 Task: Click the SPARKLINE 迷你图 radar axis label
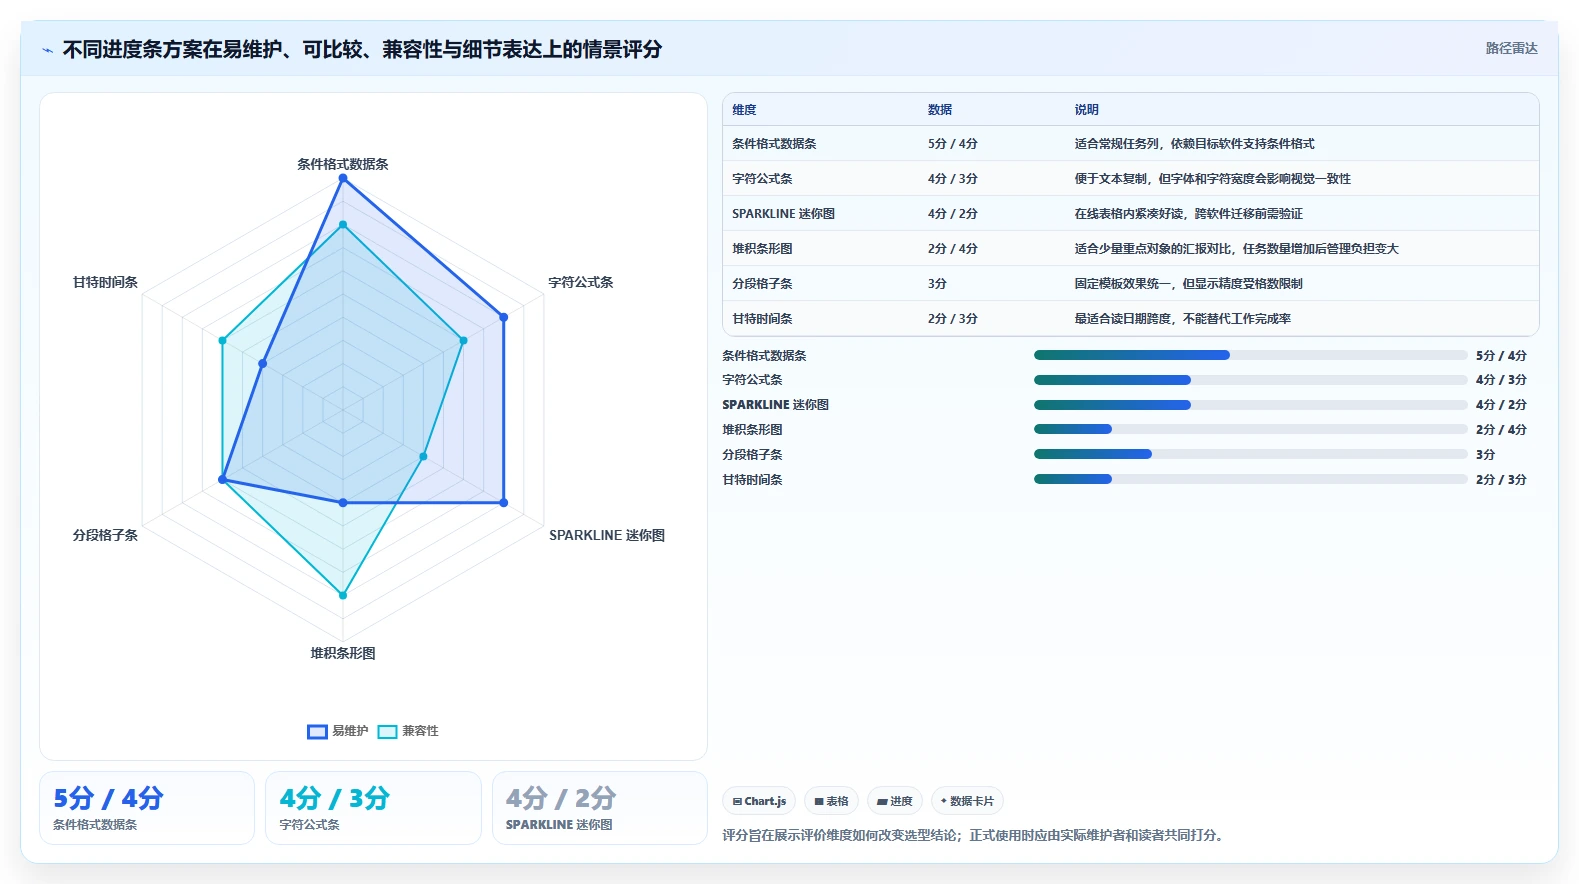tap(607, 535)
